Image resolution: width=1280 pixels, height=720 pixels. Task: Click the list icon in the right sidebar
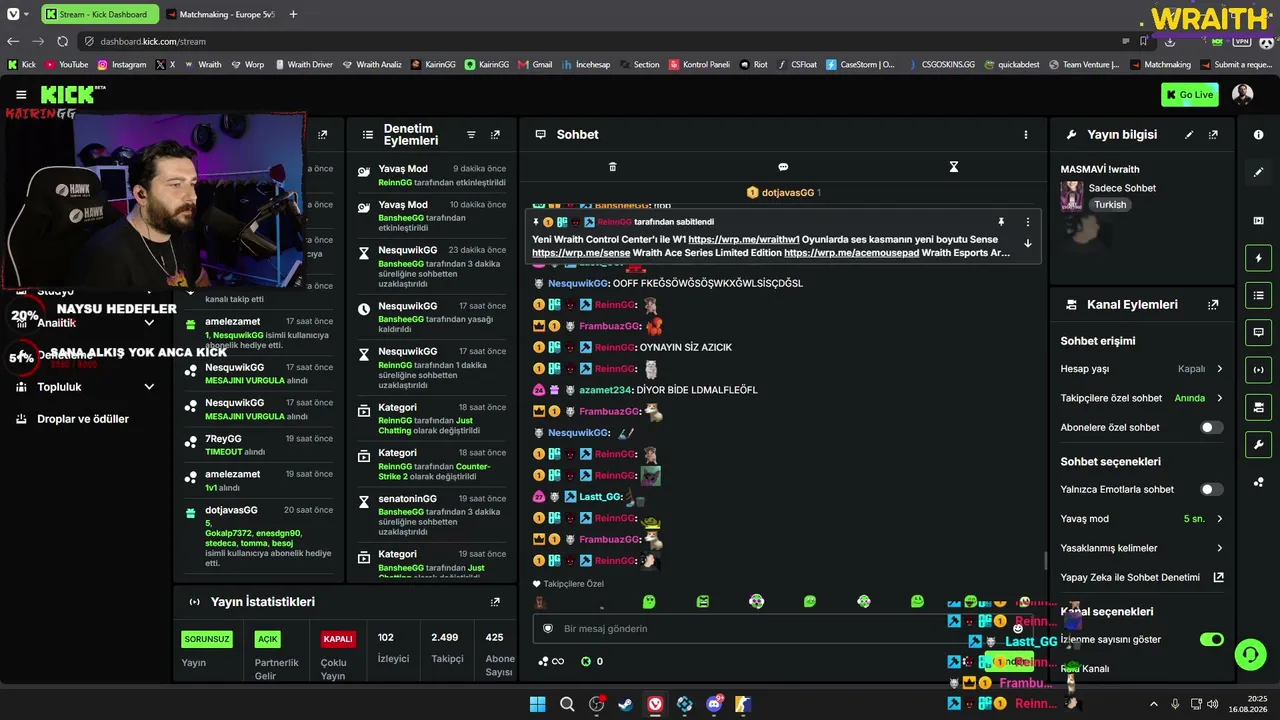[x=1258, y=295]
